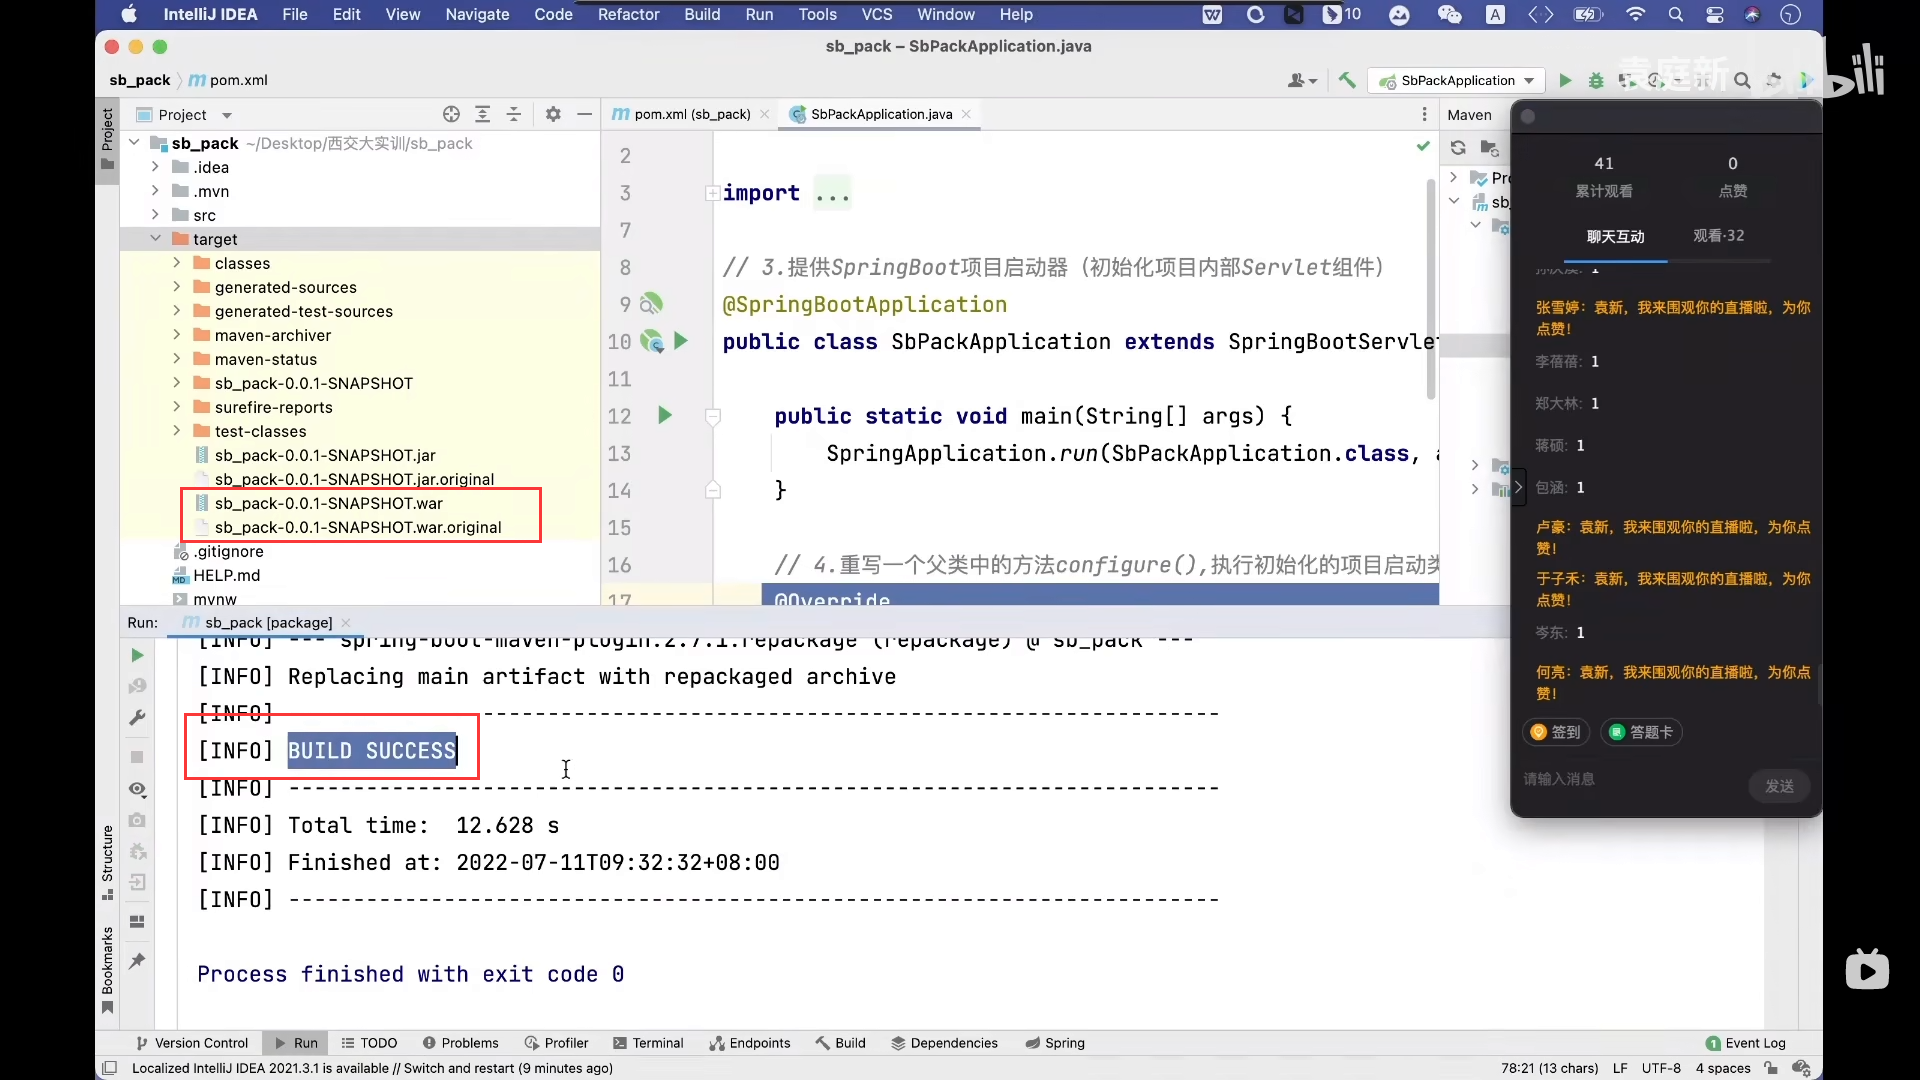Screen dimensions: 1920x1080
Task: Toggle the import fold marker on line 3
Action: pos(712,193)
